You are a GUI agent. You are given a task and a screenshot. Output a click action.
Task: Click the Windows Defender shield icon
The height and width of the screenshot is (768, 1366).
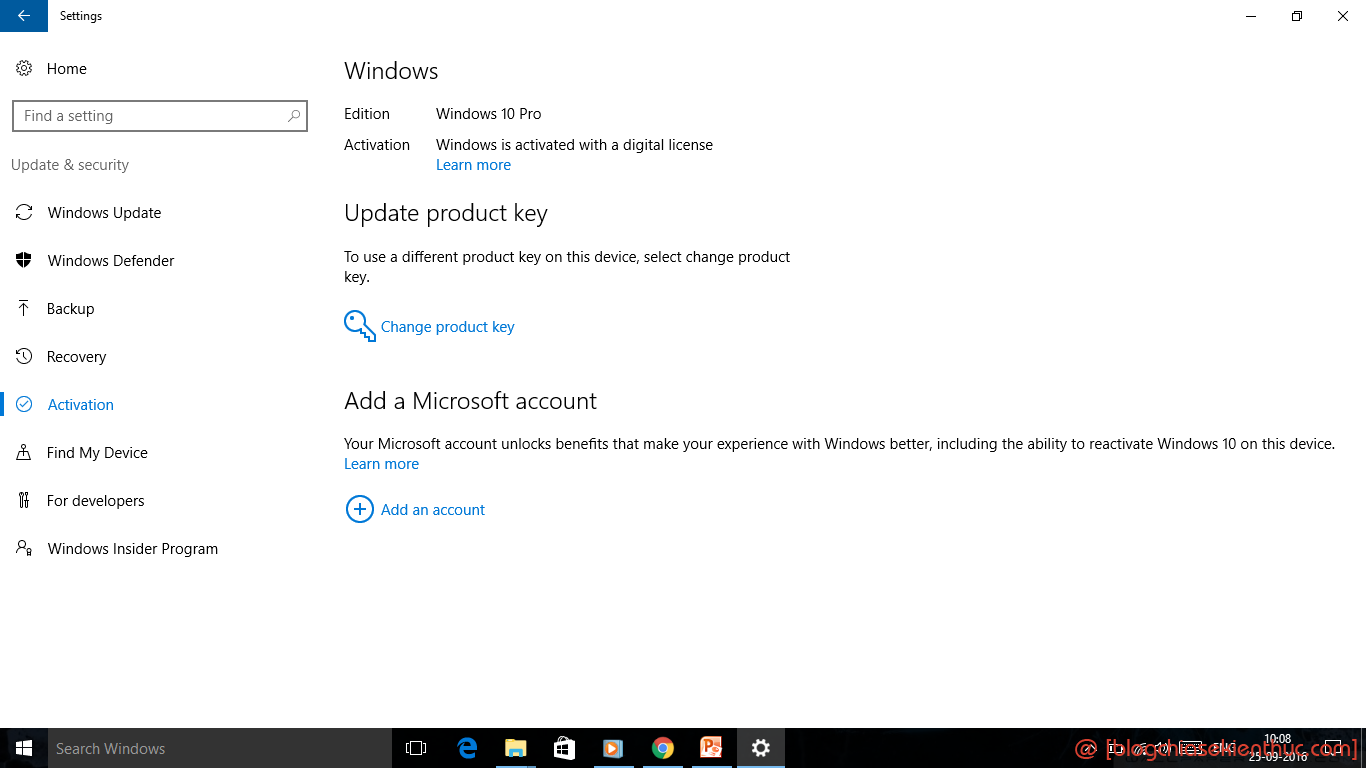[x=24, y=261]
